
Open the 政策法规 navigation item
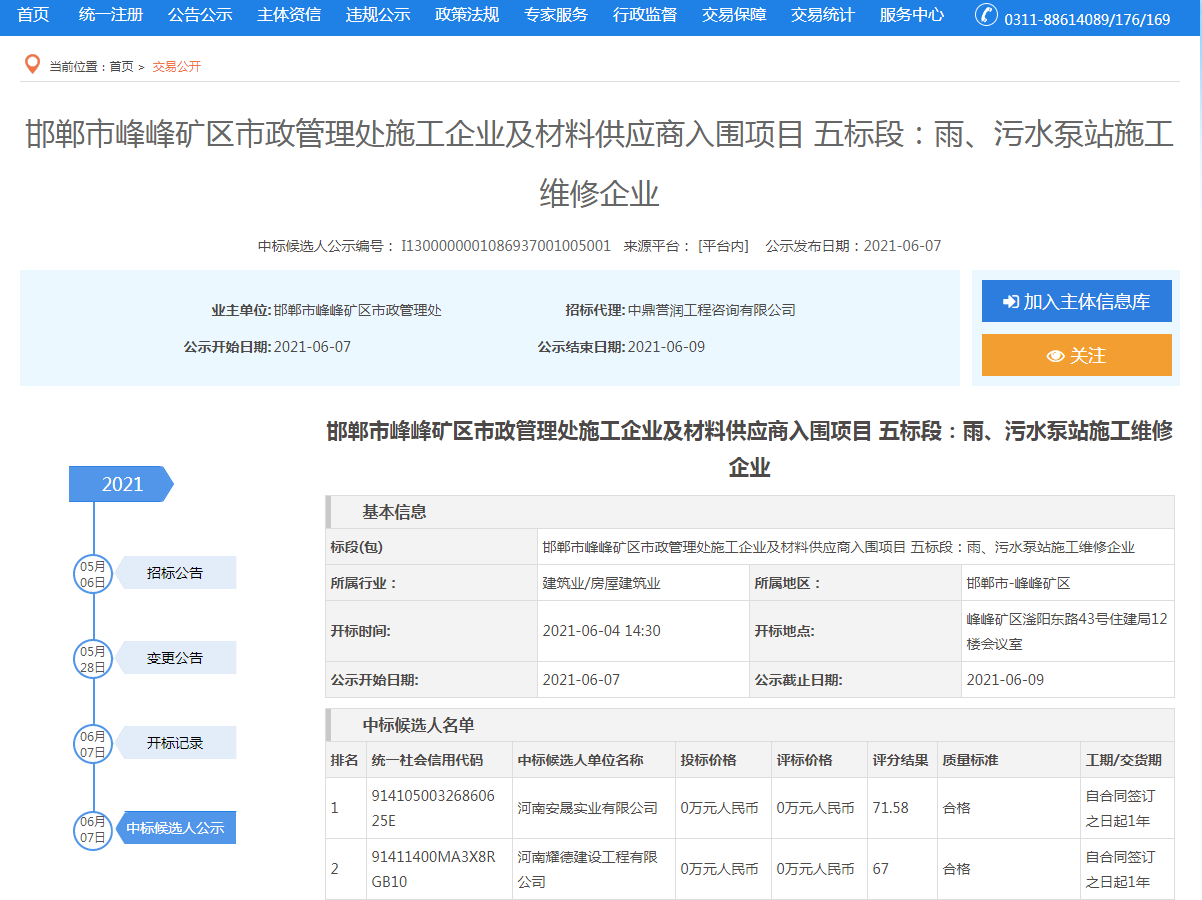click(x=467, y=15)
